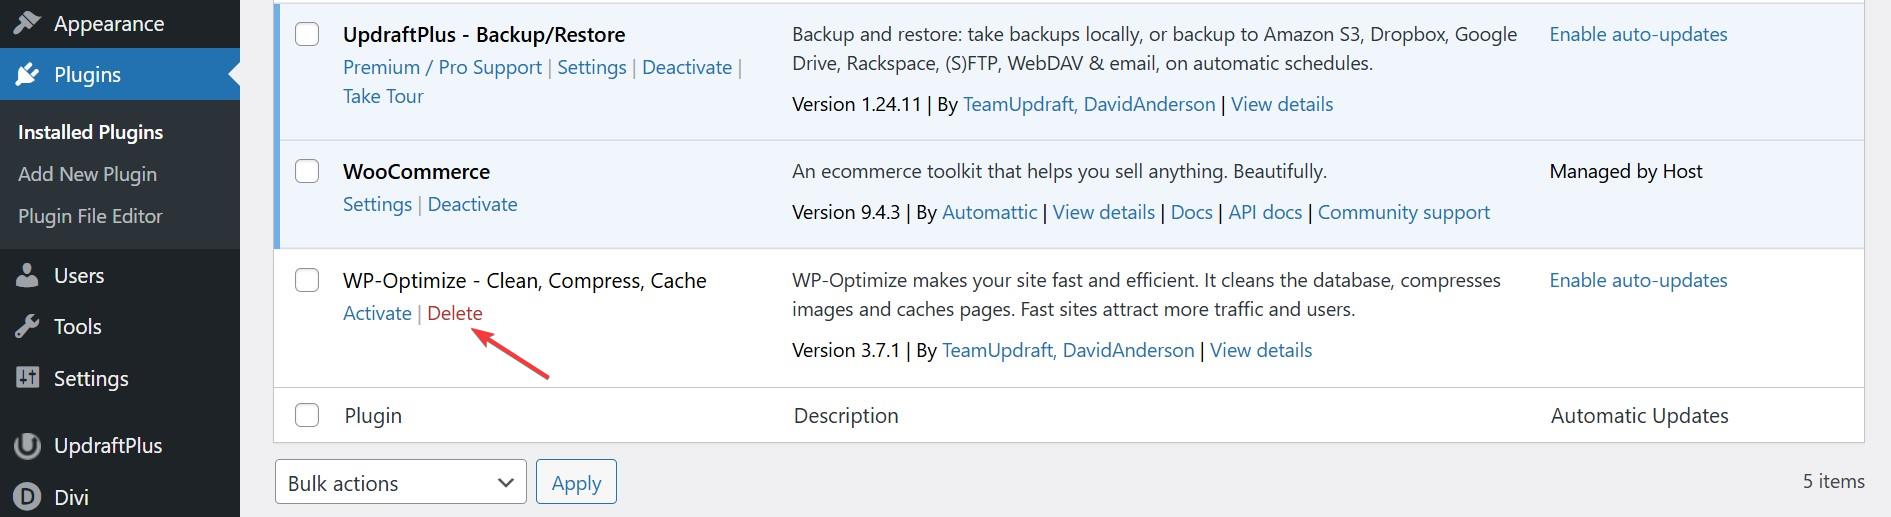This screenshot has width=1891, height=517.
Task: Click the Plugins plug icon in sidebar
Action: pyautogui.click(x=27, y=74)
